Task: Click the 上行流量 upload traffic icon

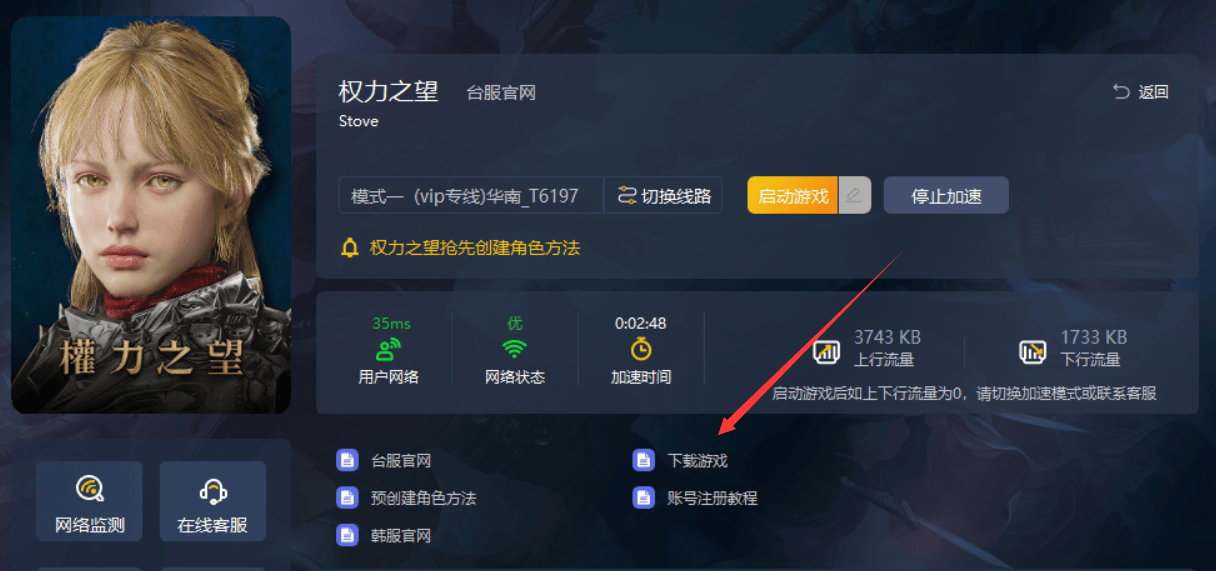Action: click(826, 351)
